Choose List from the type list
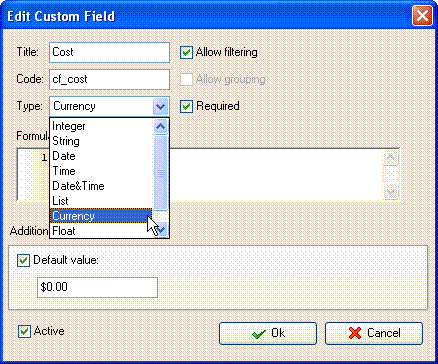Screen dimensions: 438x364 click(x=101, y=201)
